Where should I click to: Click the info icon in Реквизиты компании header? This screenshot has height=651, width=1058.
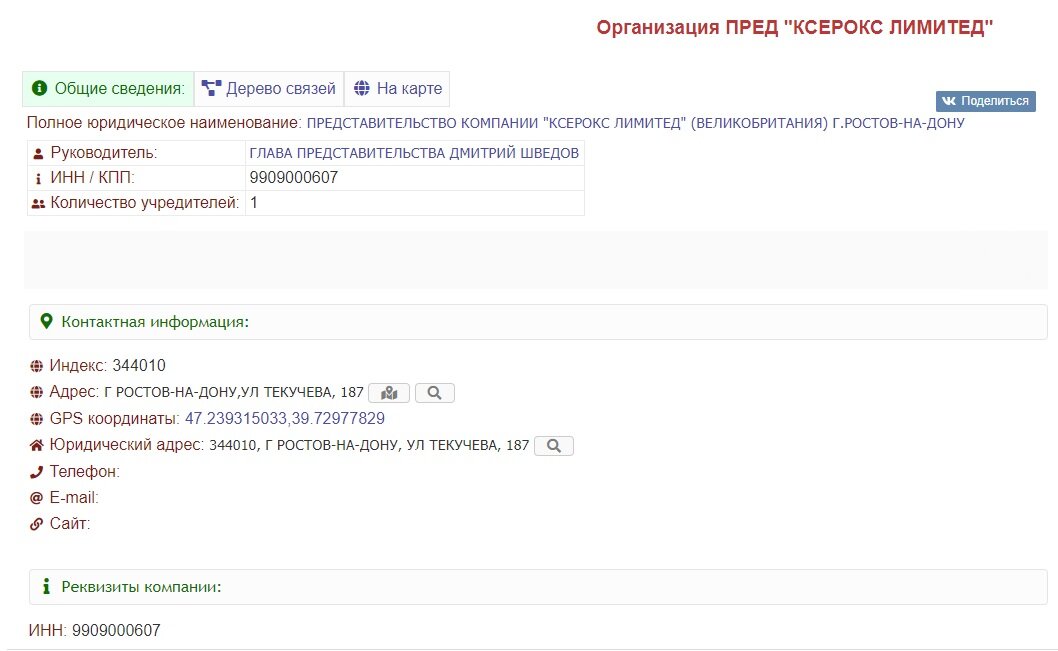46,586
